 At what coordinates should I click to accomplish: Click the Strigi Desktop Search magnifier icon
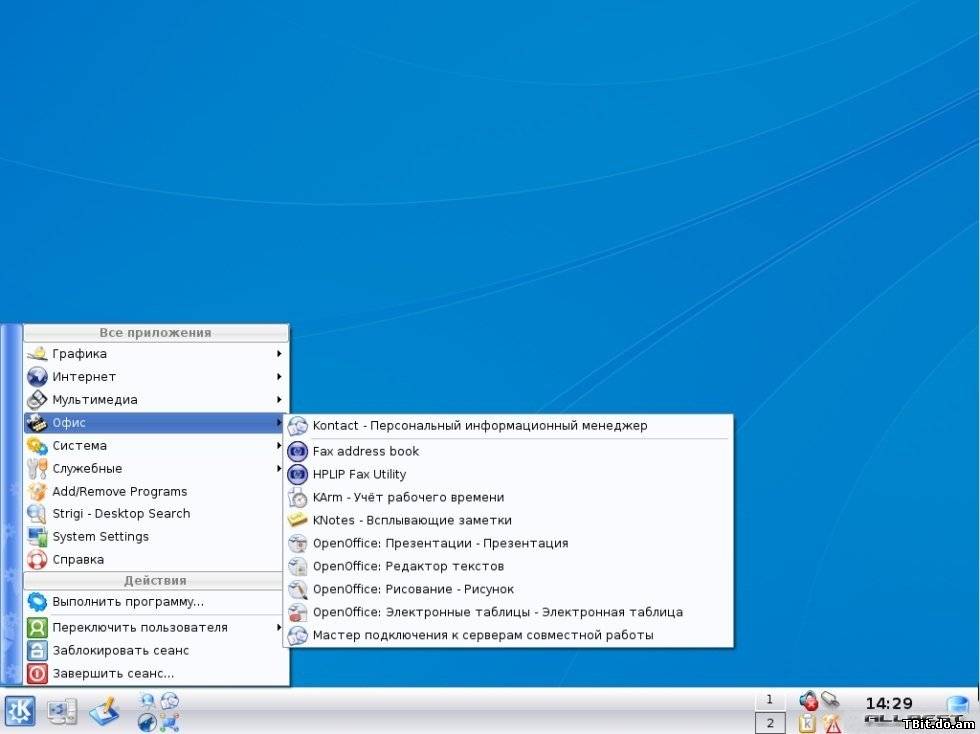(x=37, y=514)
